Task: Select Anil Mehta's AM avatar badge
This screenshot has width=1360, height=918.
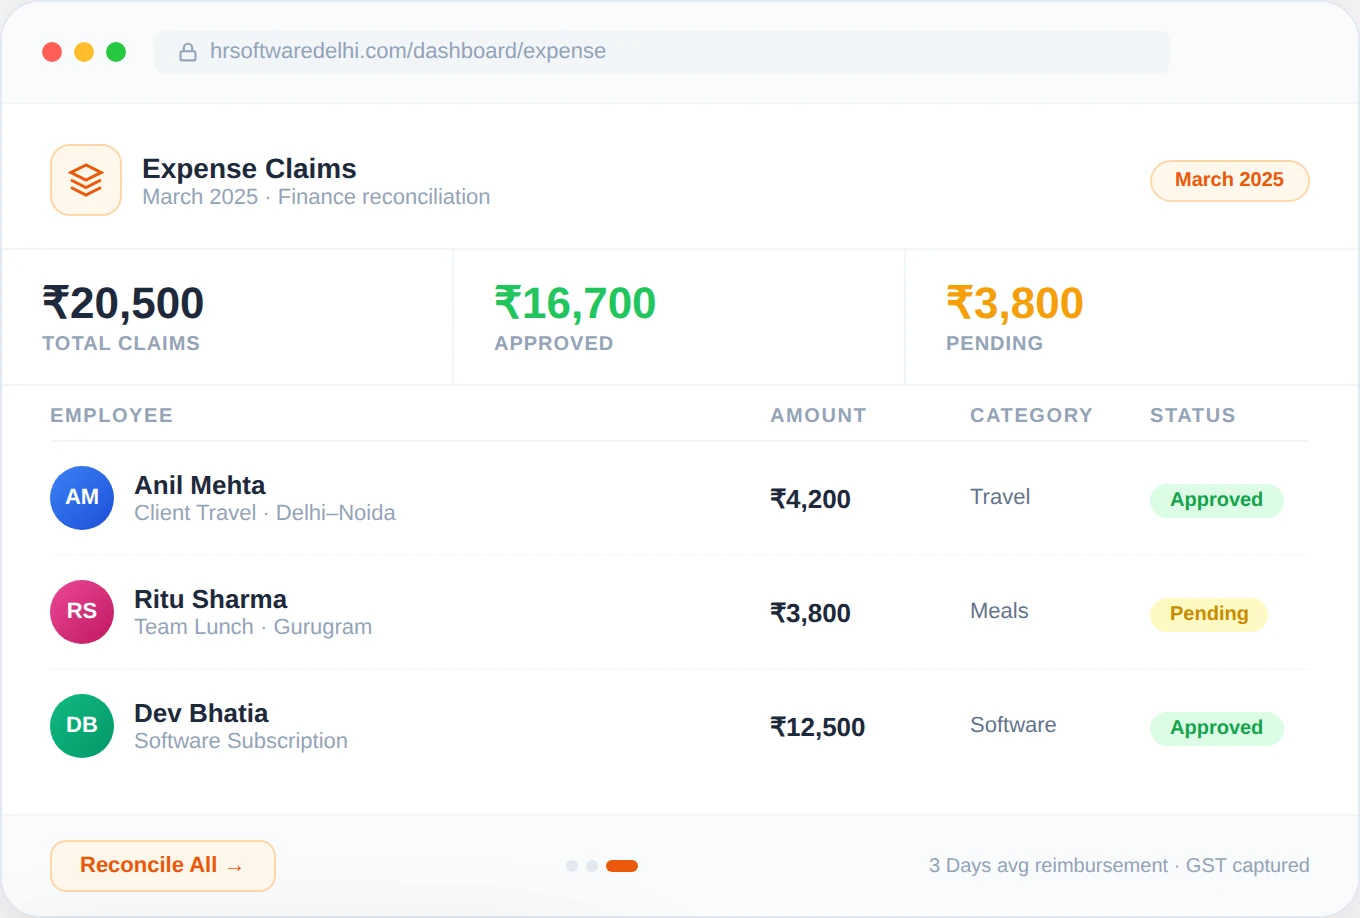Action: pos(81,497)
